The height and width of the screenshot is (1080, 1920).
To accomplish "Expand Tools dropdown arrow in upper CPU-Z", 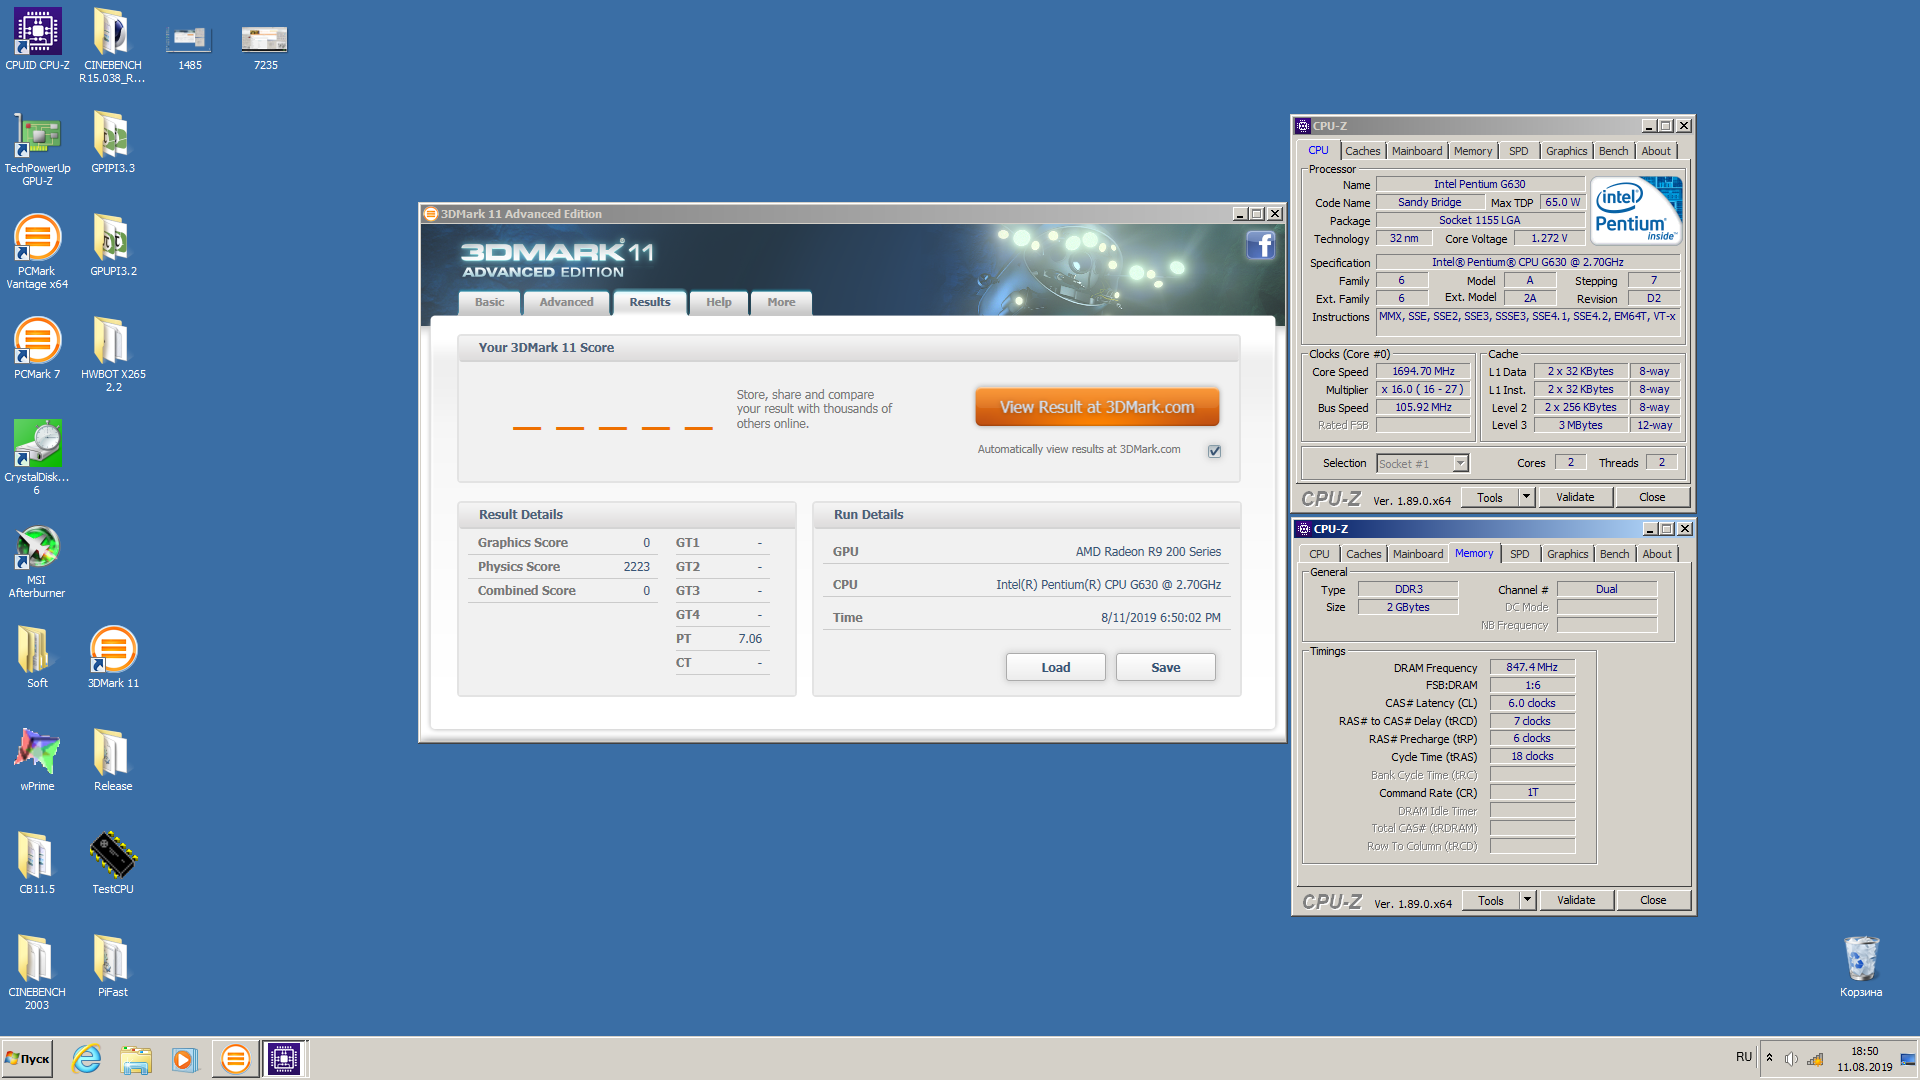I will (x=1526, y=497).
